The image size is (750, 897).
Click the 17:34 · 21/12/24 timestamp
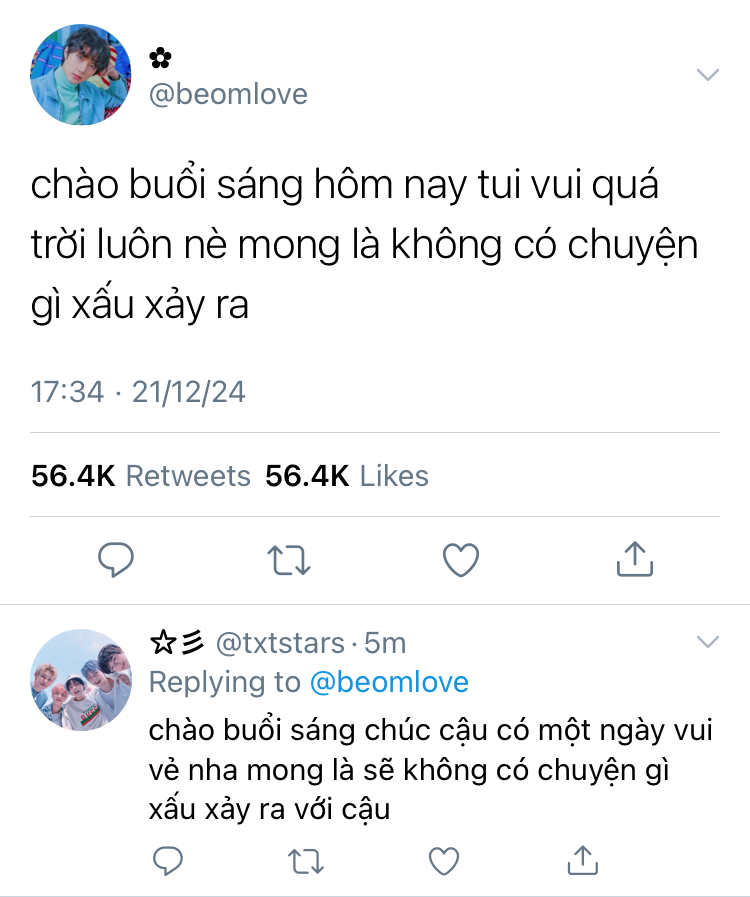pyautogui.click(x=138, y=392)
